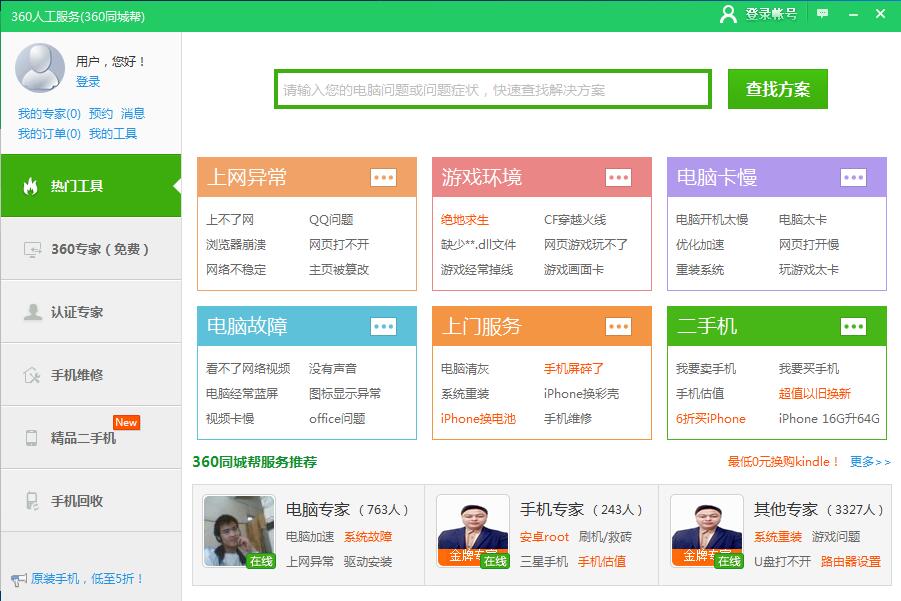
Task: Open the feedback message icon in title bar
Action: click(x=822, y=14)
